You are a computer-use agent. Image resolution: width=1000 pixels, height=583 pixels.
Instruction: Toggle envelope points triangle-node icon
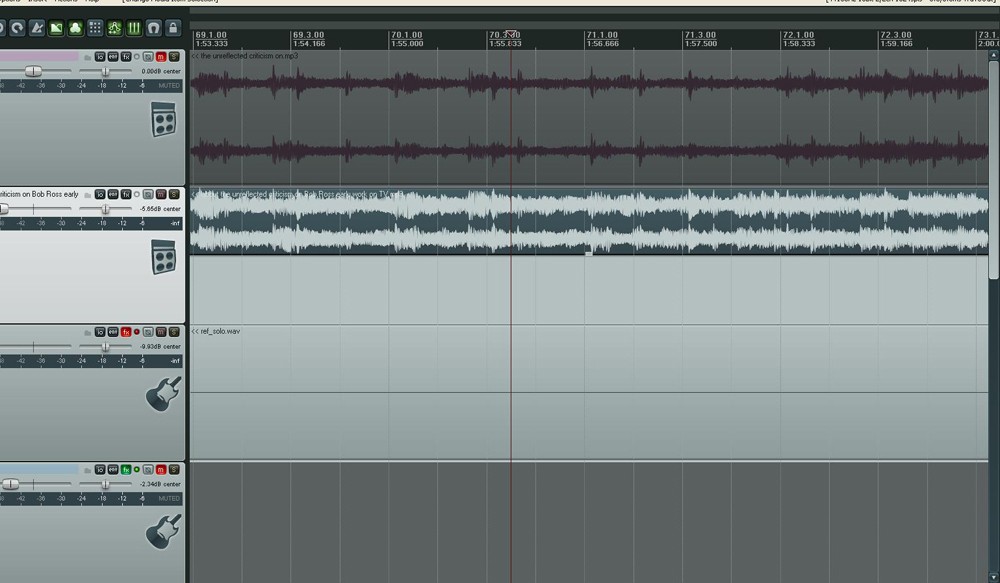pos(114,27)
